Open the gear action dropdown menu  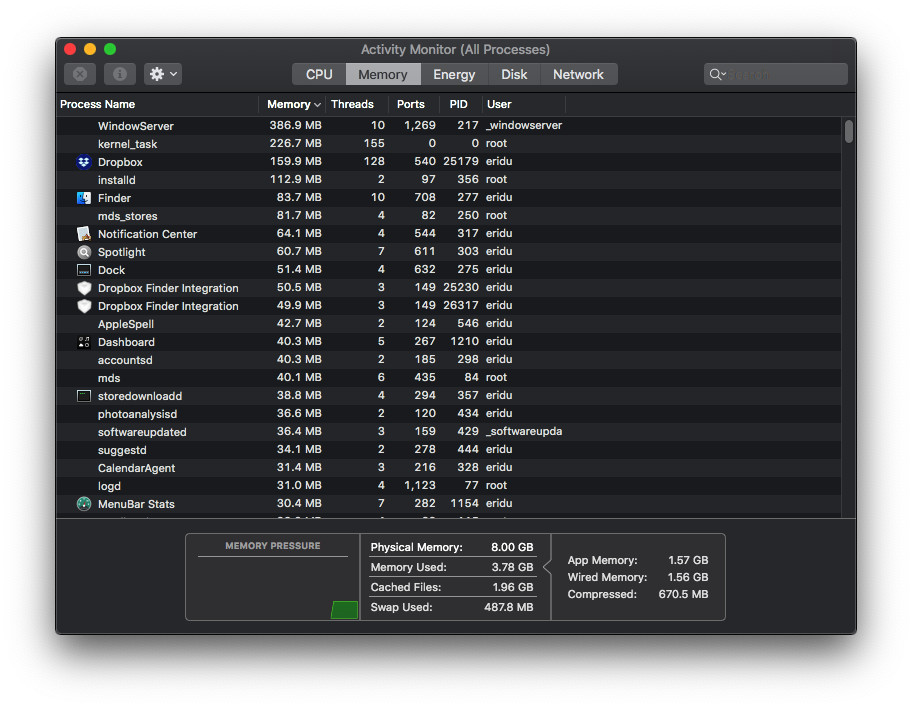163,74
